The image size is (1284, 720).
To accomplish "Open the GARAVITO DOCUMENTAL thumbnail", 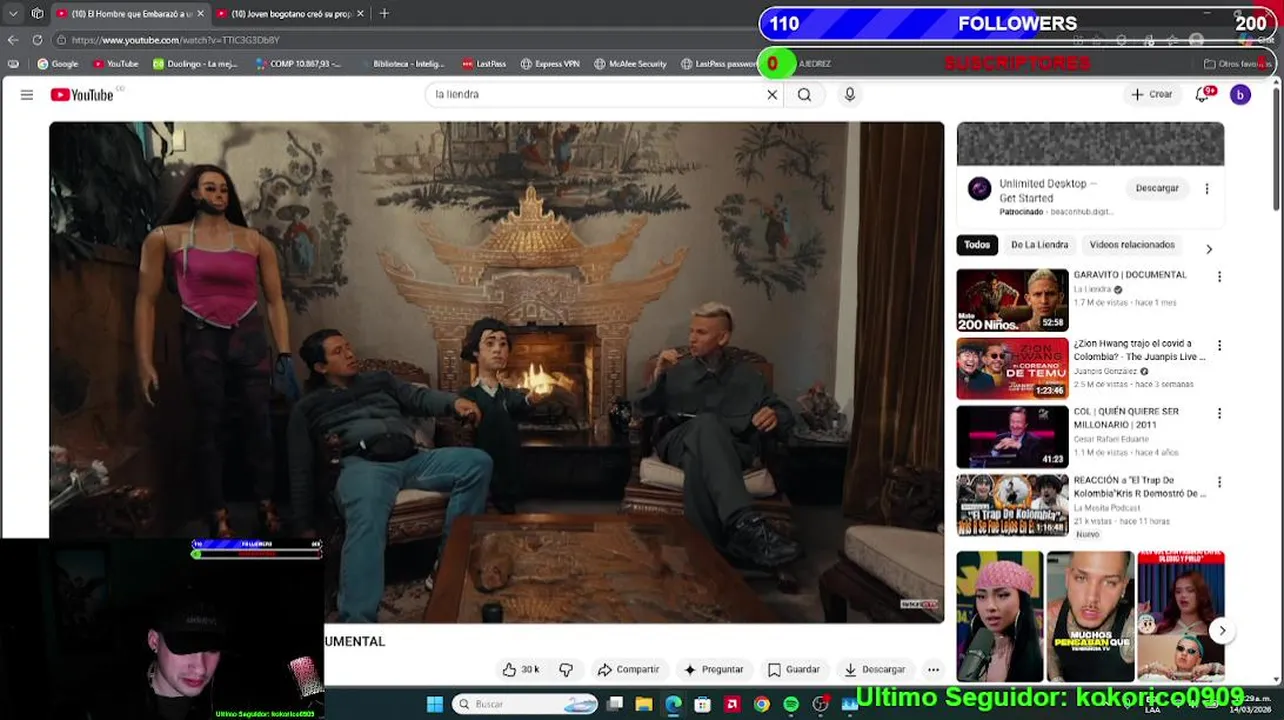I will (1012, 300).
